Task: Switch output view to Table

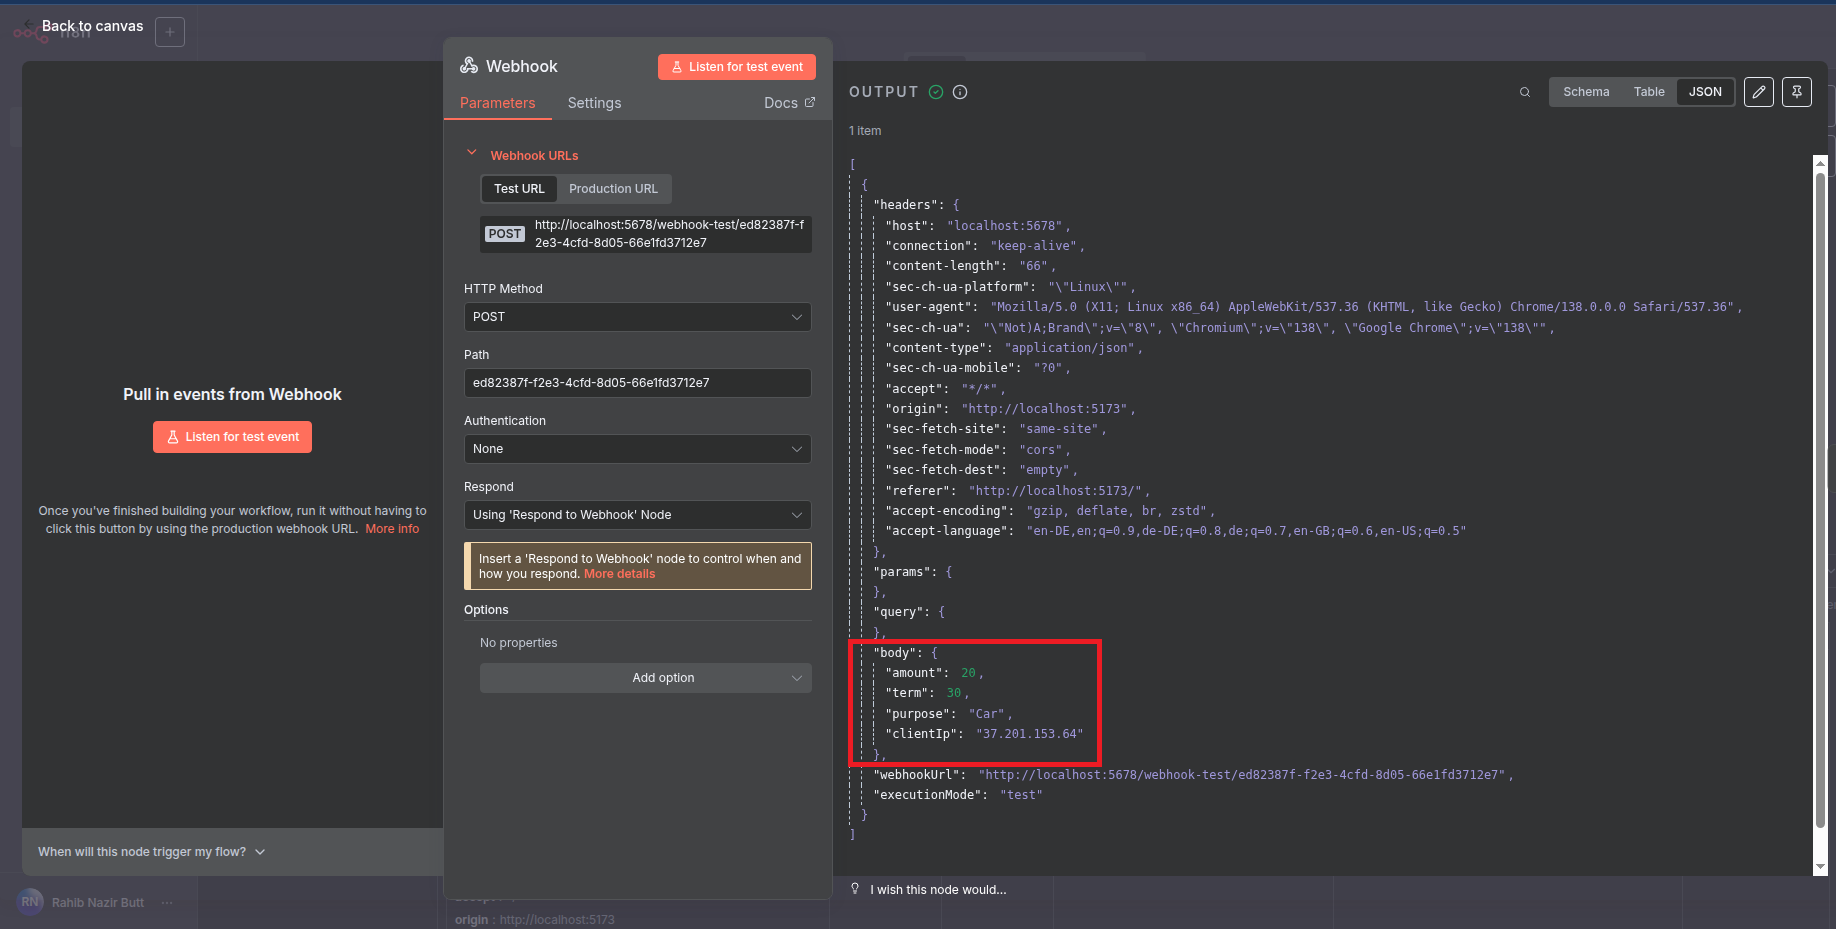Action: click(1649, 92)
